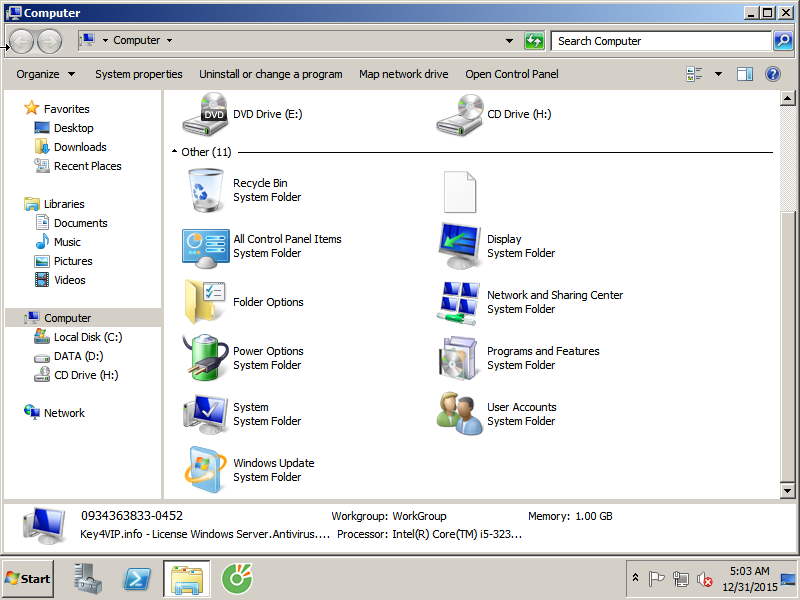Select the Videos library

click(70, 280)
